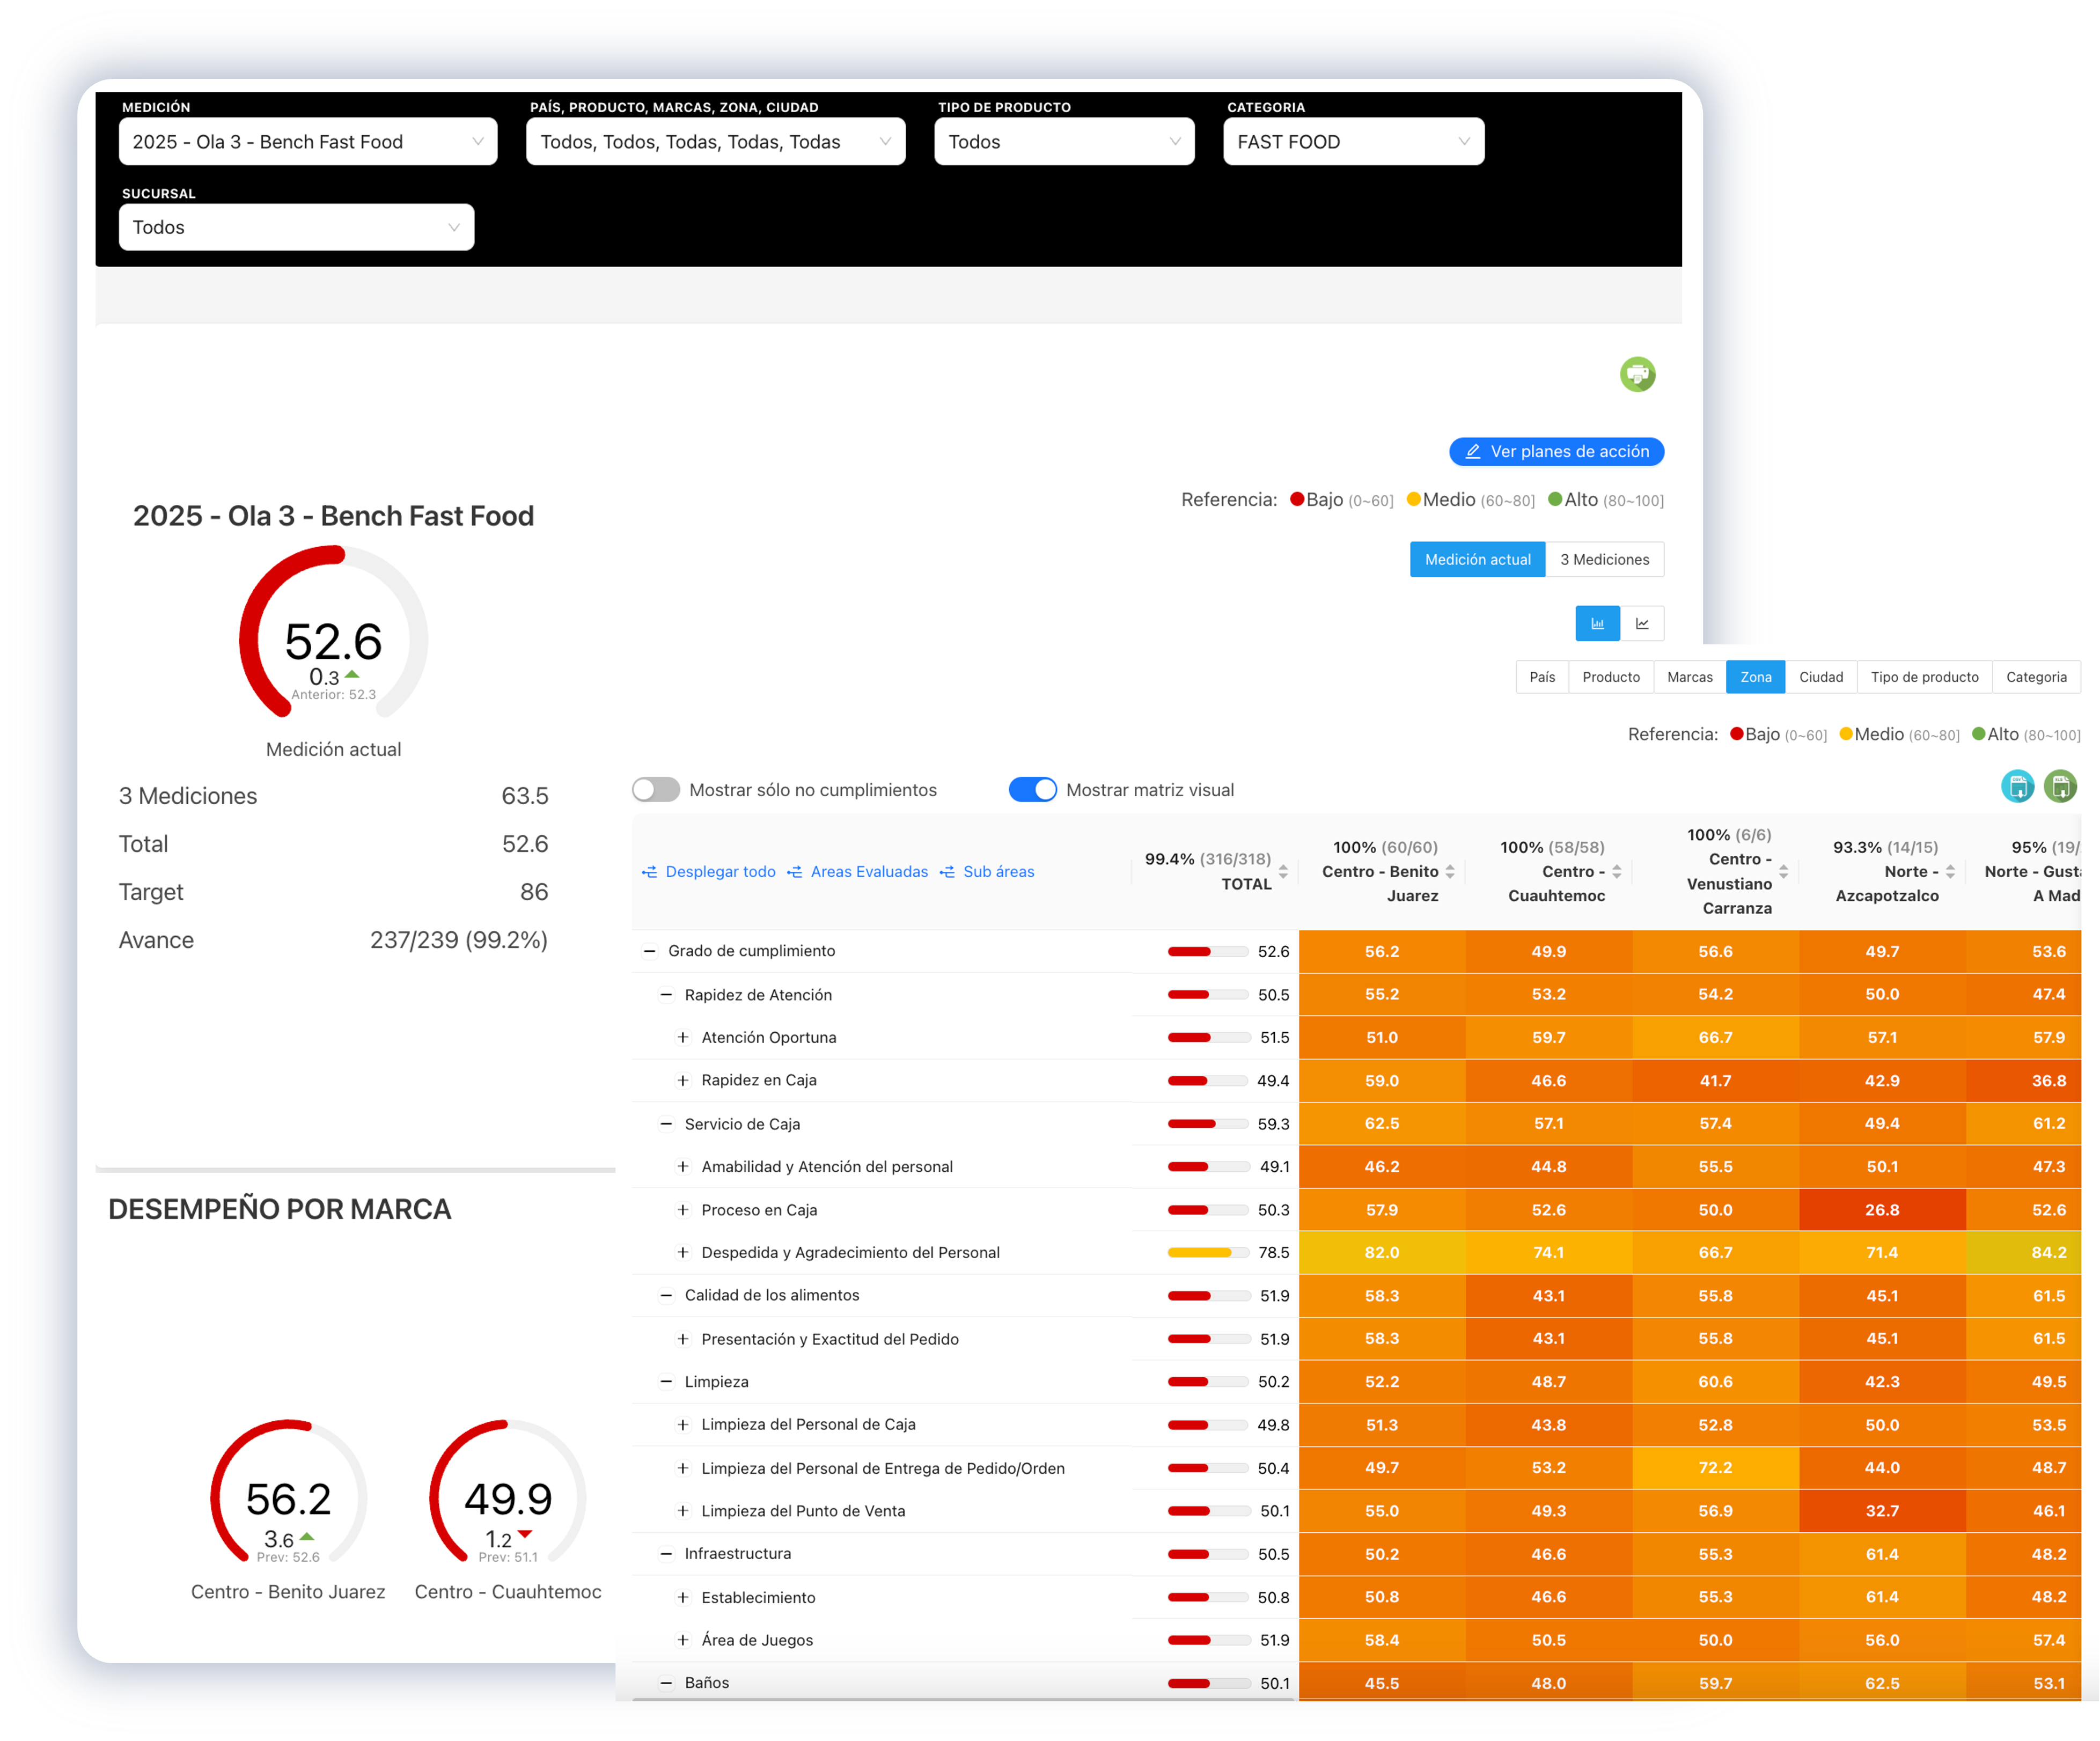Sort by Centro - Cuauhtemoc column
The height and width of the screenshot is (1741, 2100).
click(1617, 872)
